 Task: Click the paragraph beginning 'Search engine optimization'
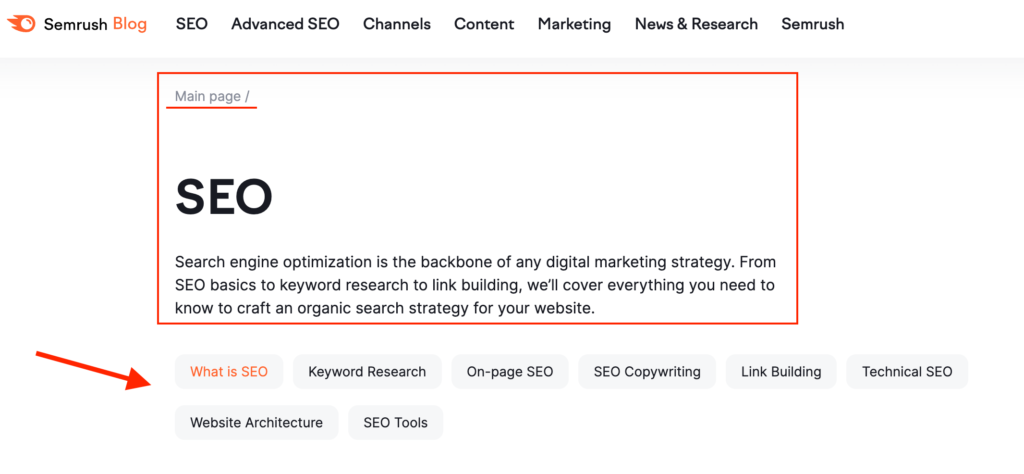(475, 285)
